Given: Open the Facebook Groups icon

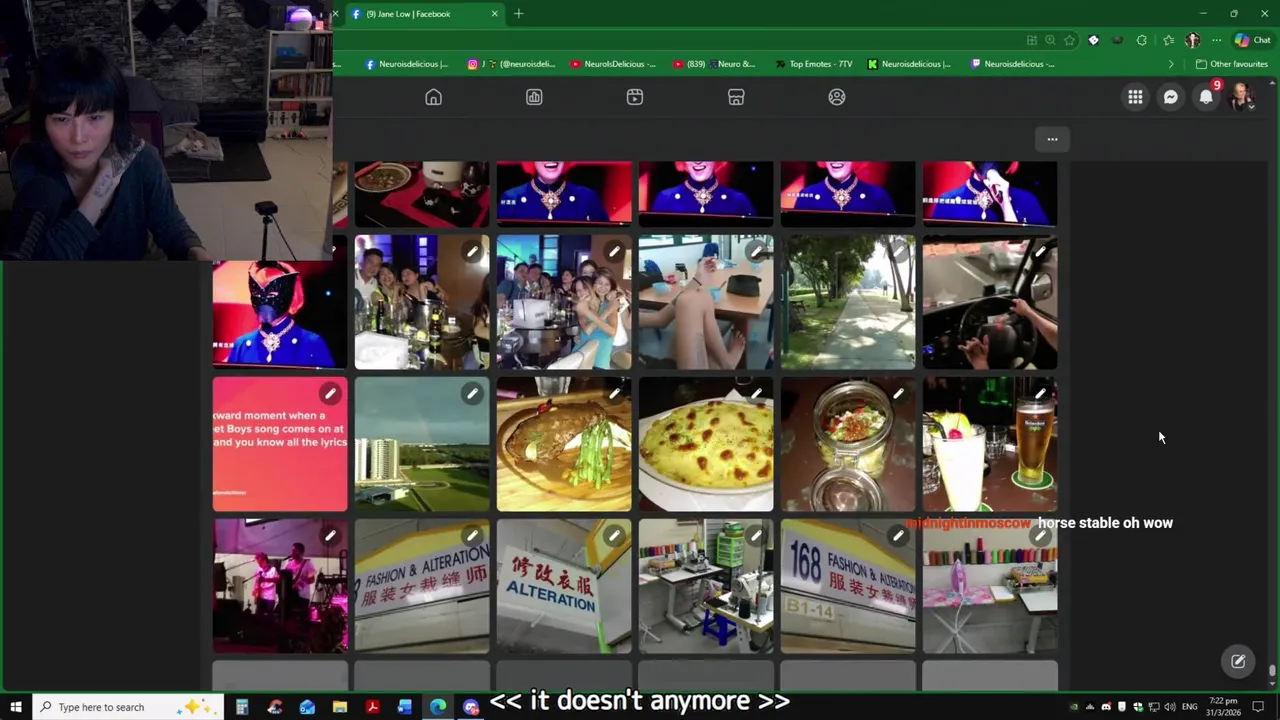Looking at the screenshot, I should 837,97.
